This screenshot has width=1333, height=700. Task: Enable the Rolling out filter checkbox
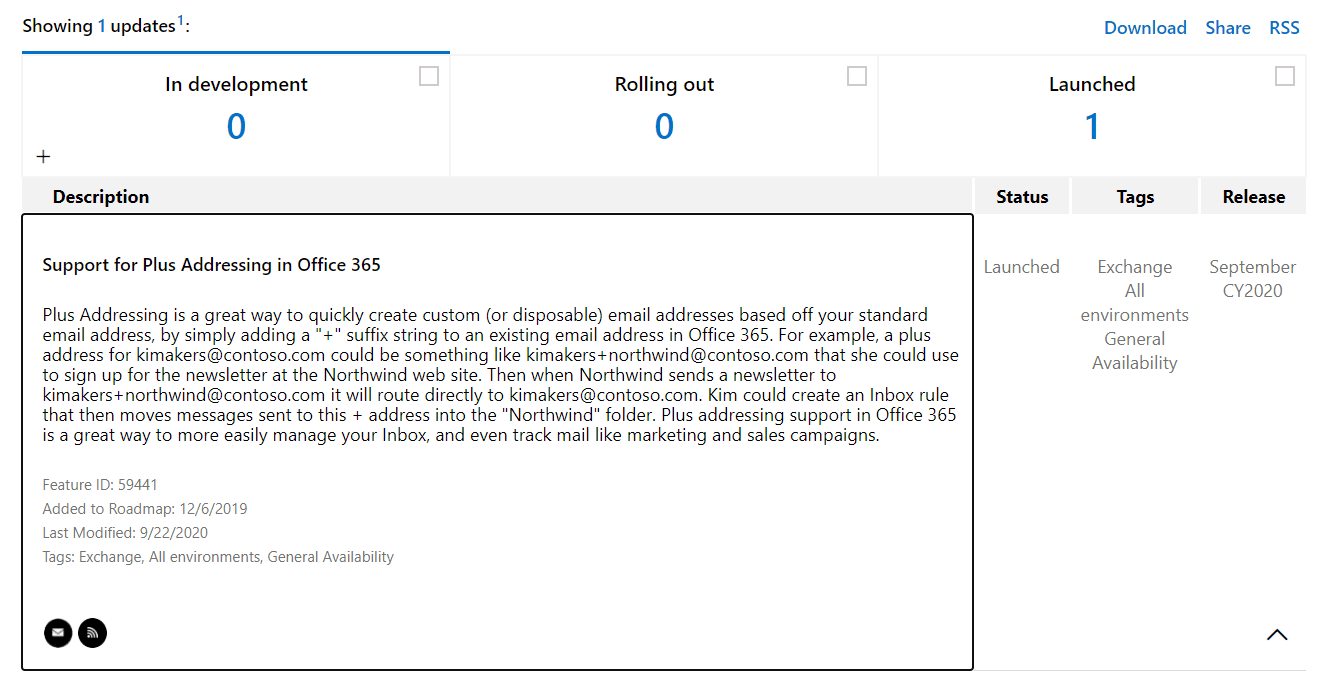pyautogui.click(x=856, y=74)
